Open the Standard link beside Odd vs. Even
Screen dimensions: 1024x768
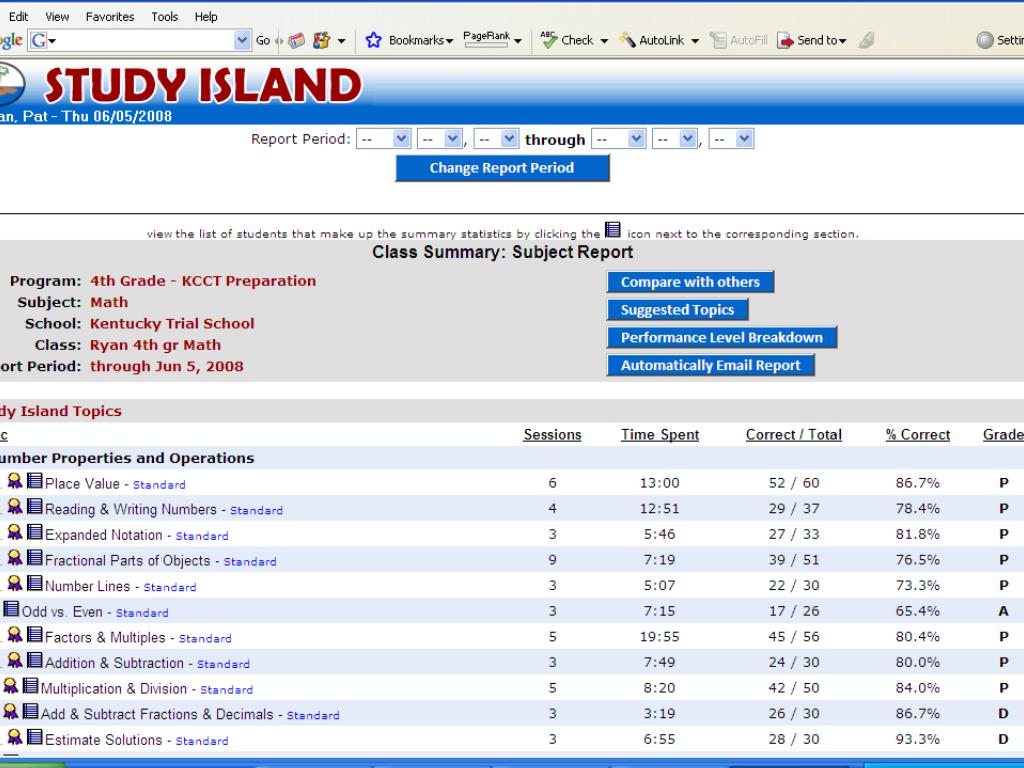142,613
